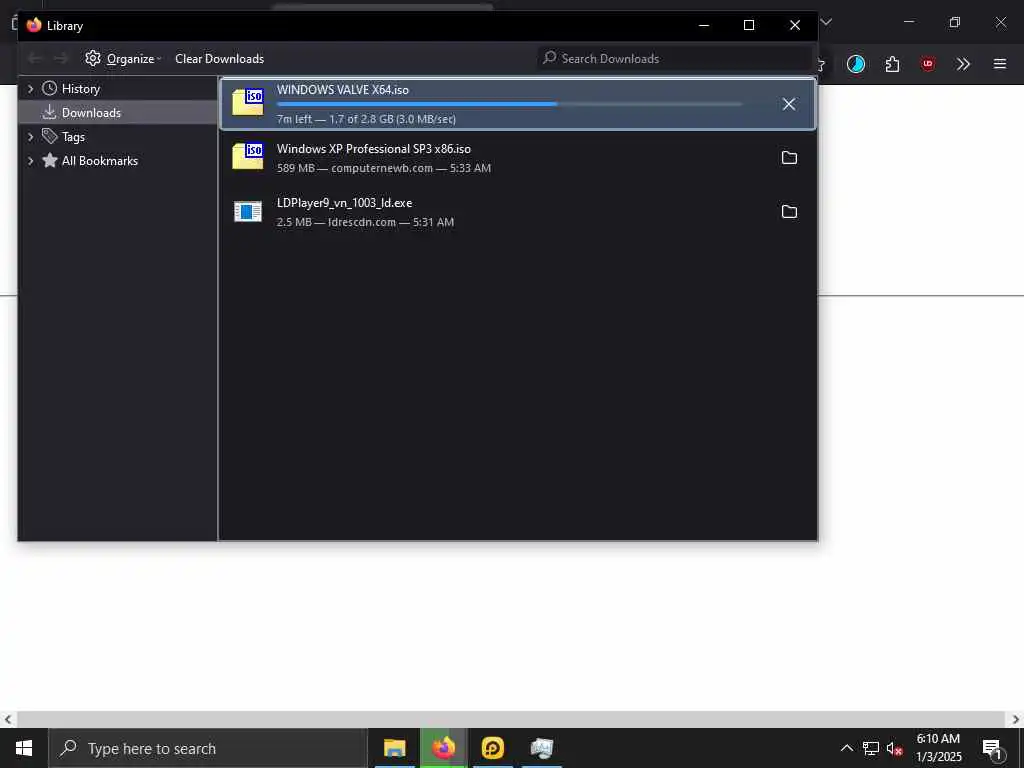Viewport: 1024px width, 768px height.
Task: Select Tags in the sidebar
Action: [73, 137]
